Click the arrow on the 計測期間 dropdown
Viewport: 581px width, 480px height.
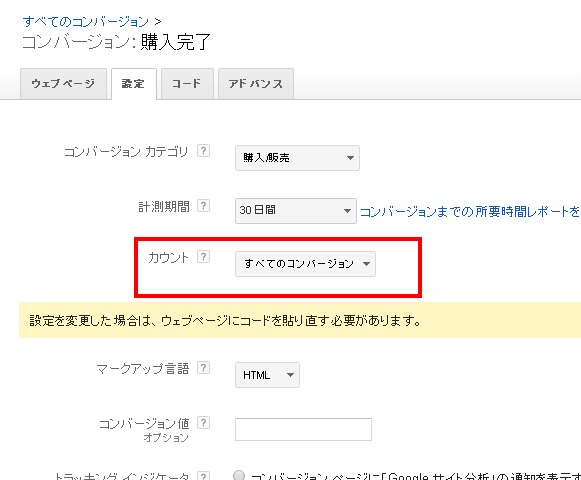tap(347, 211)
